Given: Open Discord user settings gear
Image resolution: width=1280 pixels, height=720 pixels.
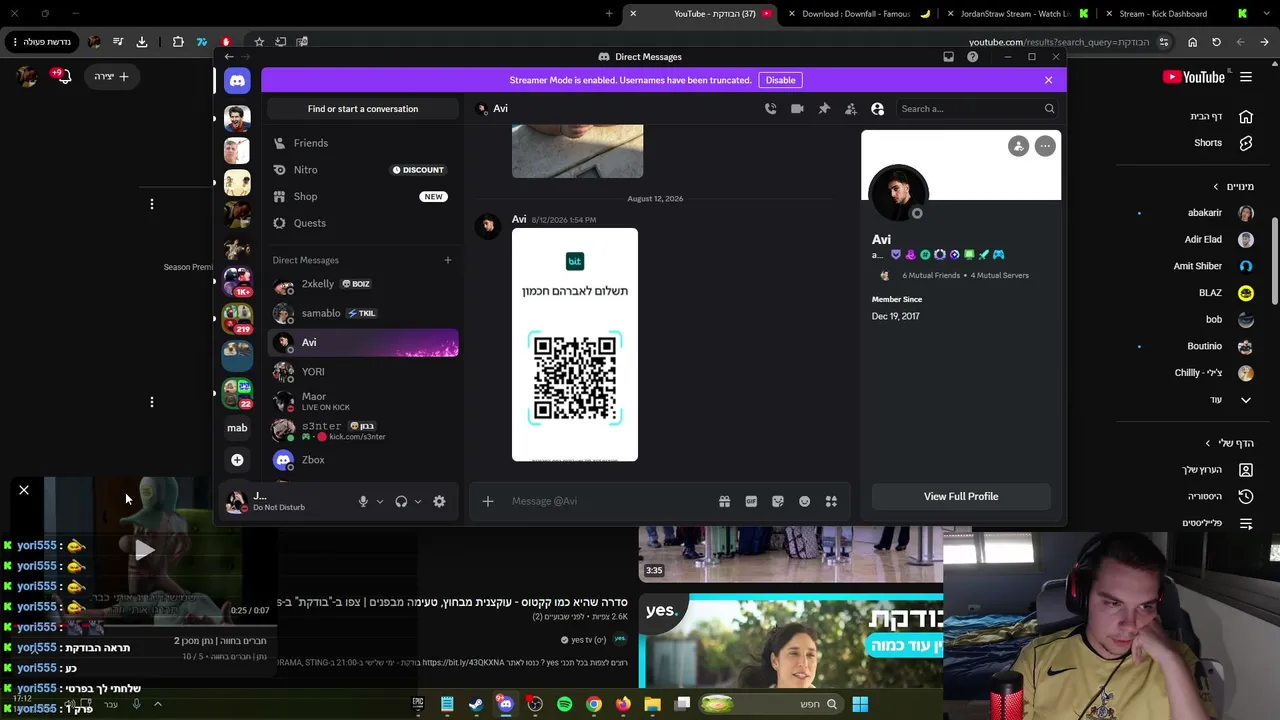Looking at the screenshot, I should point(439,501).
